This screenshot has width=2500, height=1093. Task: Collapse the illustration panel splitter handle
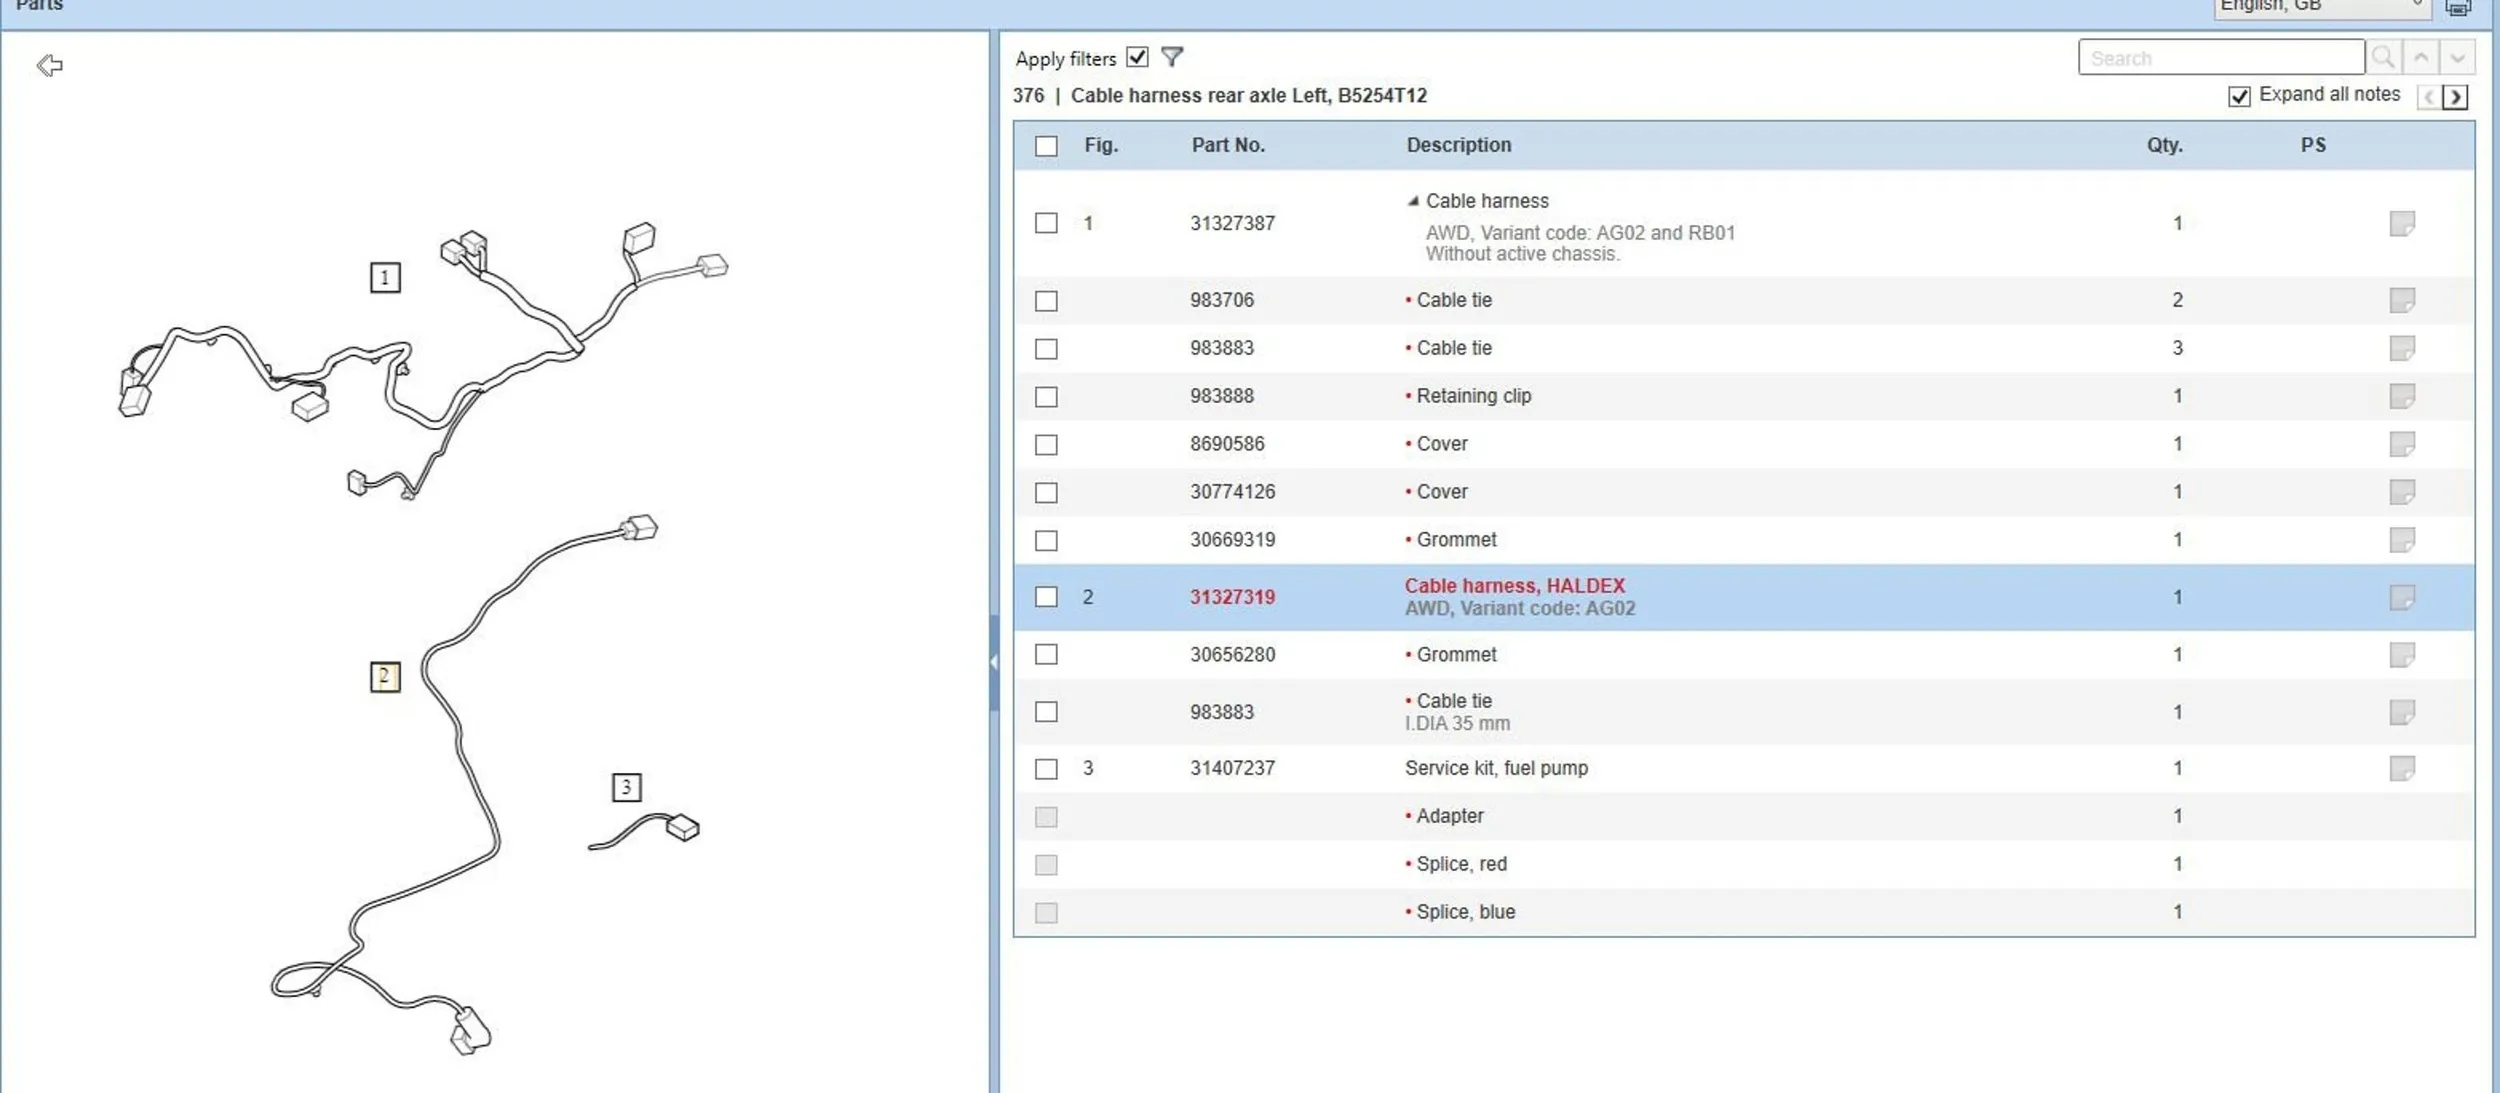(993, 662)
